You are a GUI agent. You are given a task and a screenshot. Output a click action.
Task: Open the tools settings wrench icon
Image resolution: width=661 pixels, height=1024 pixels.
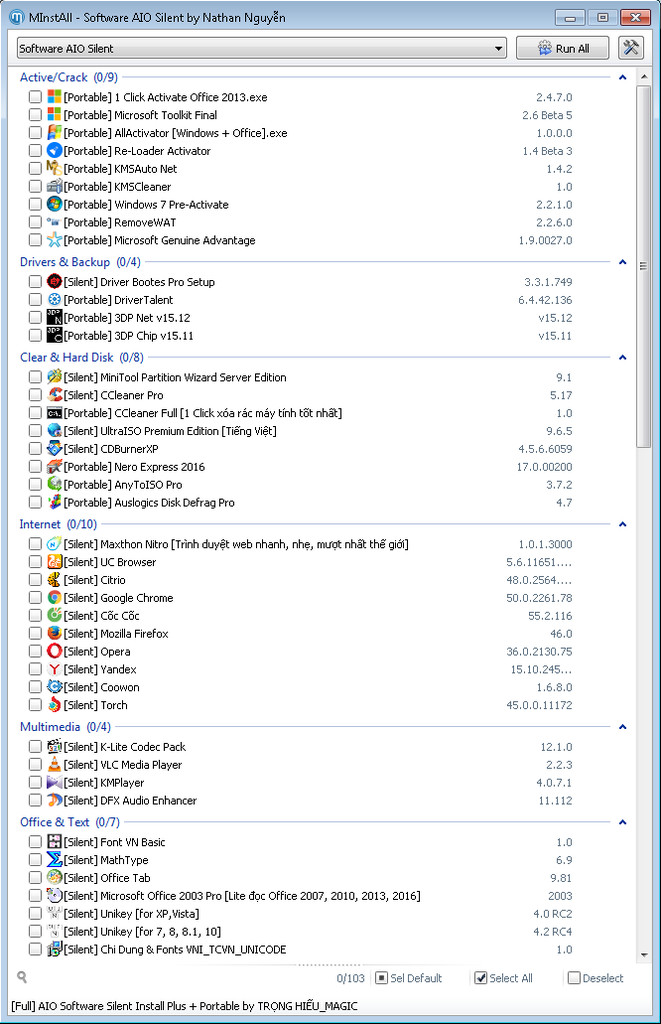[x=631, y=48]
